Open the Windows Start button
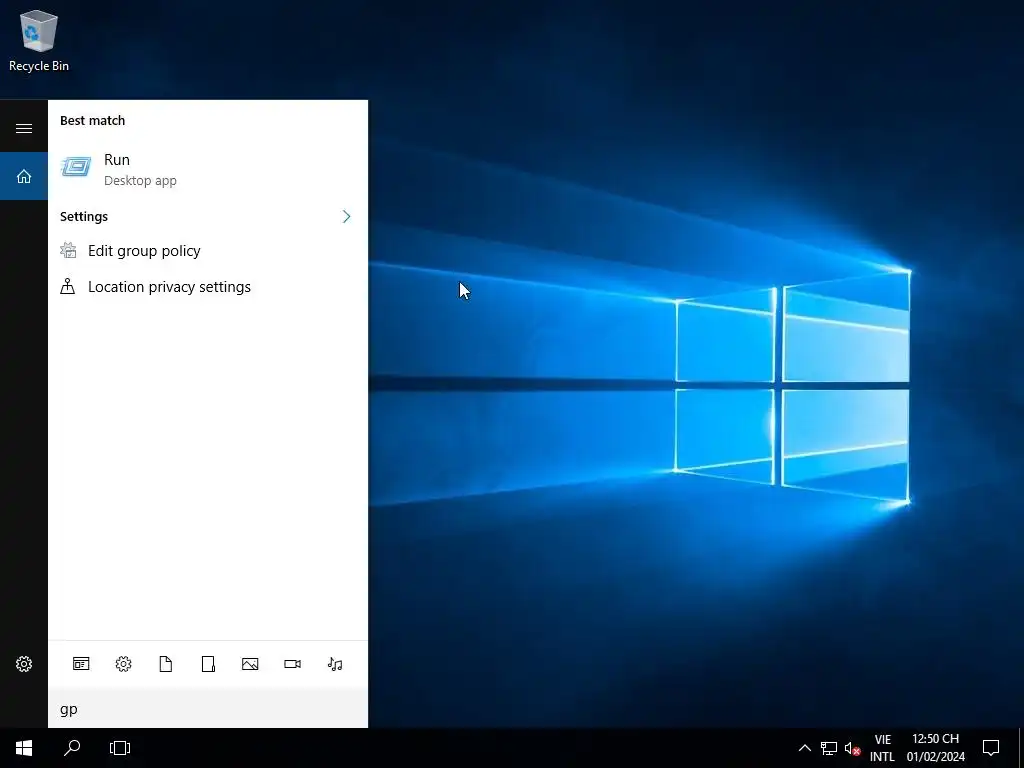 [24, 748]
